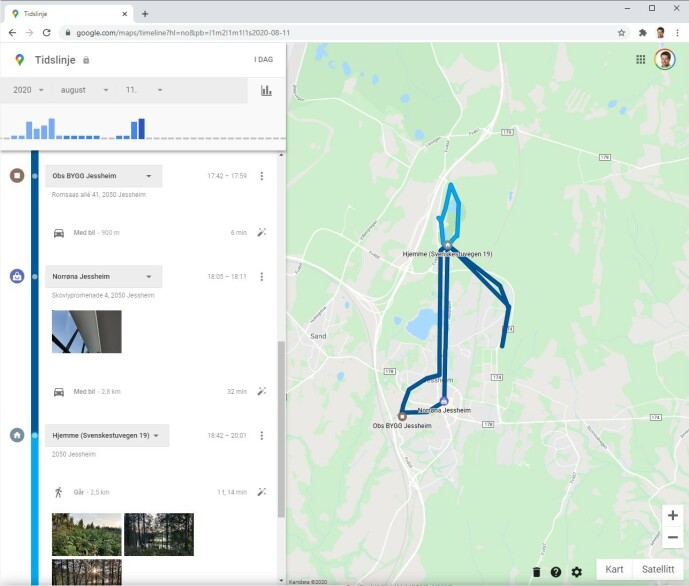Expand the Hjemme (Svenskestuvegen 19) dropdown

107,435
